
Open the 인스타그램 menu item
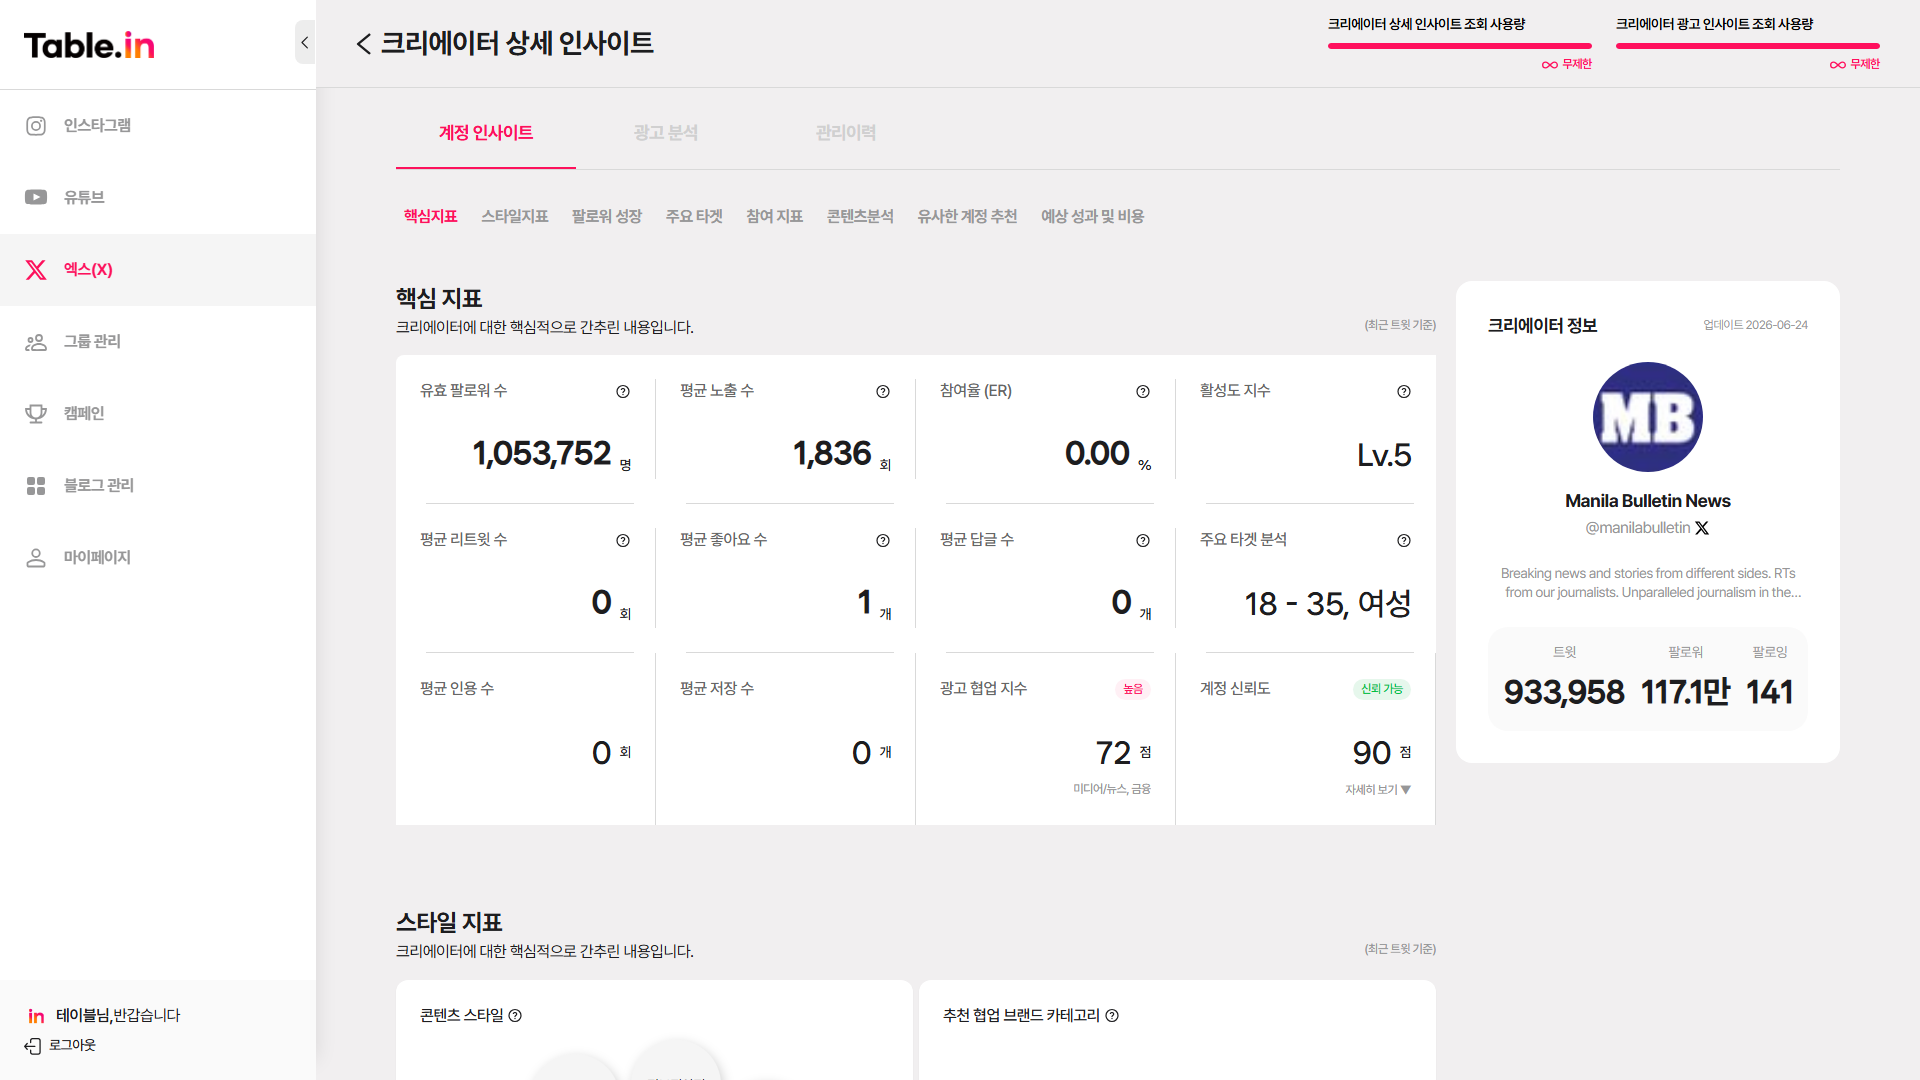pyautogui.click(x=158, y=126)
